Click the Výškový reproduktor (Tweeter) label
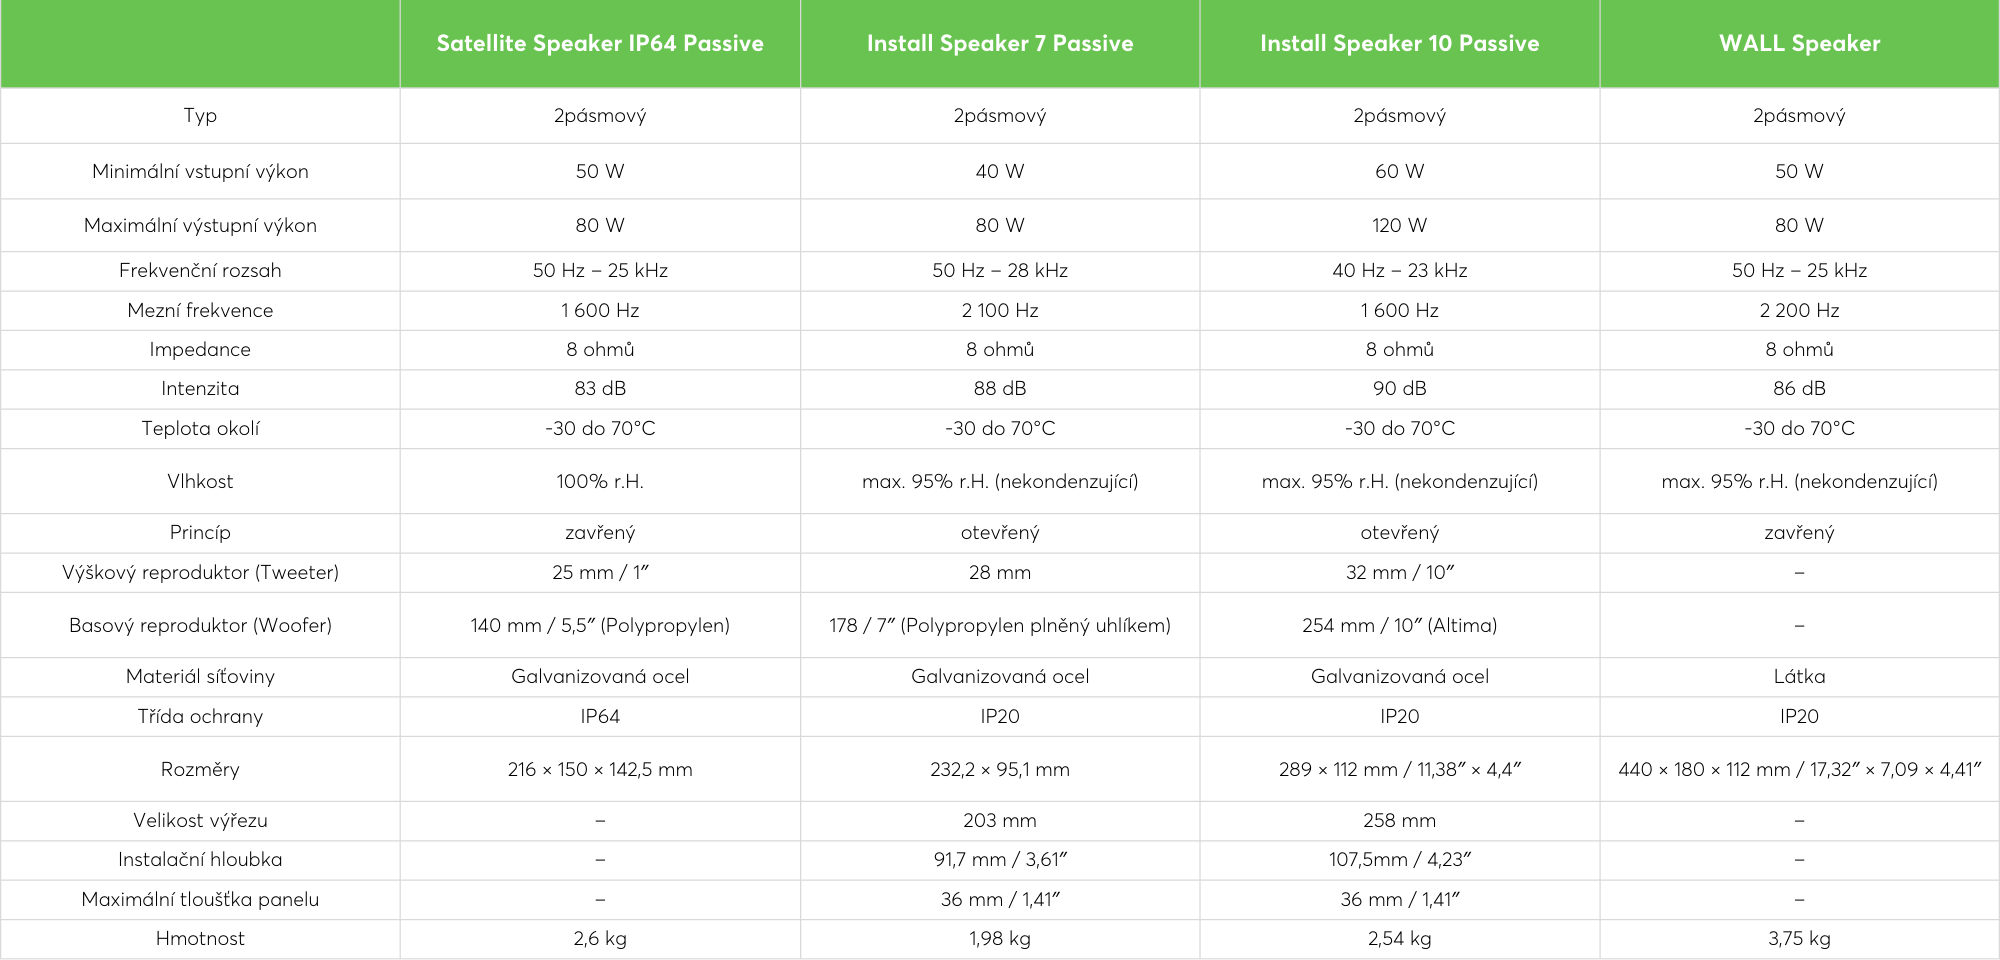Screen dimensions: 2000x960 (x=200, y=573)
